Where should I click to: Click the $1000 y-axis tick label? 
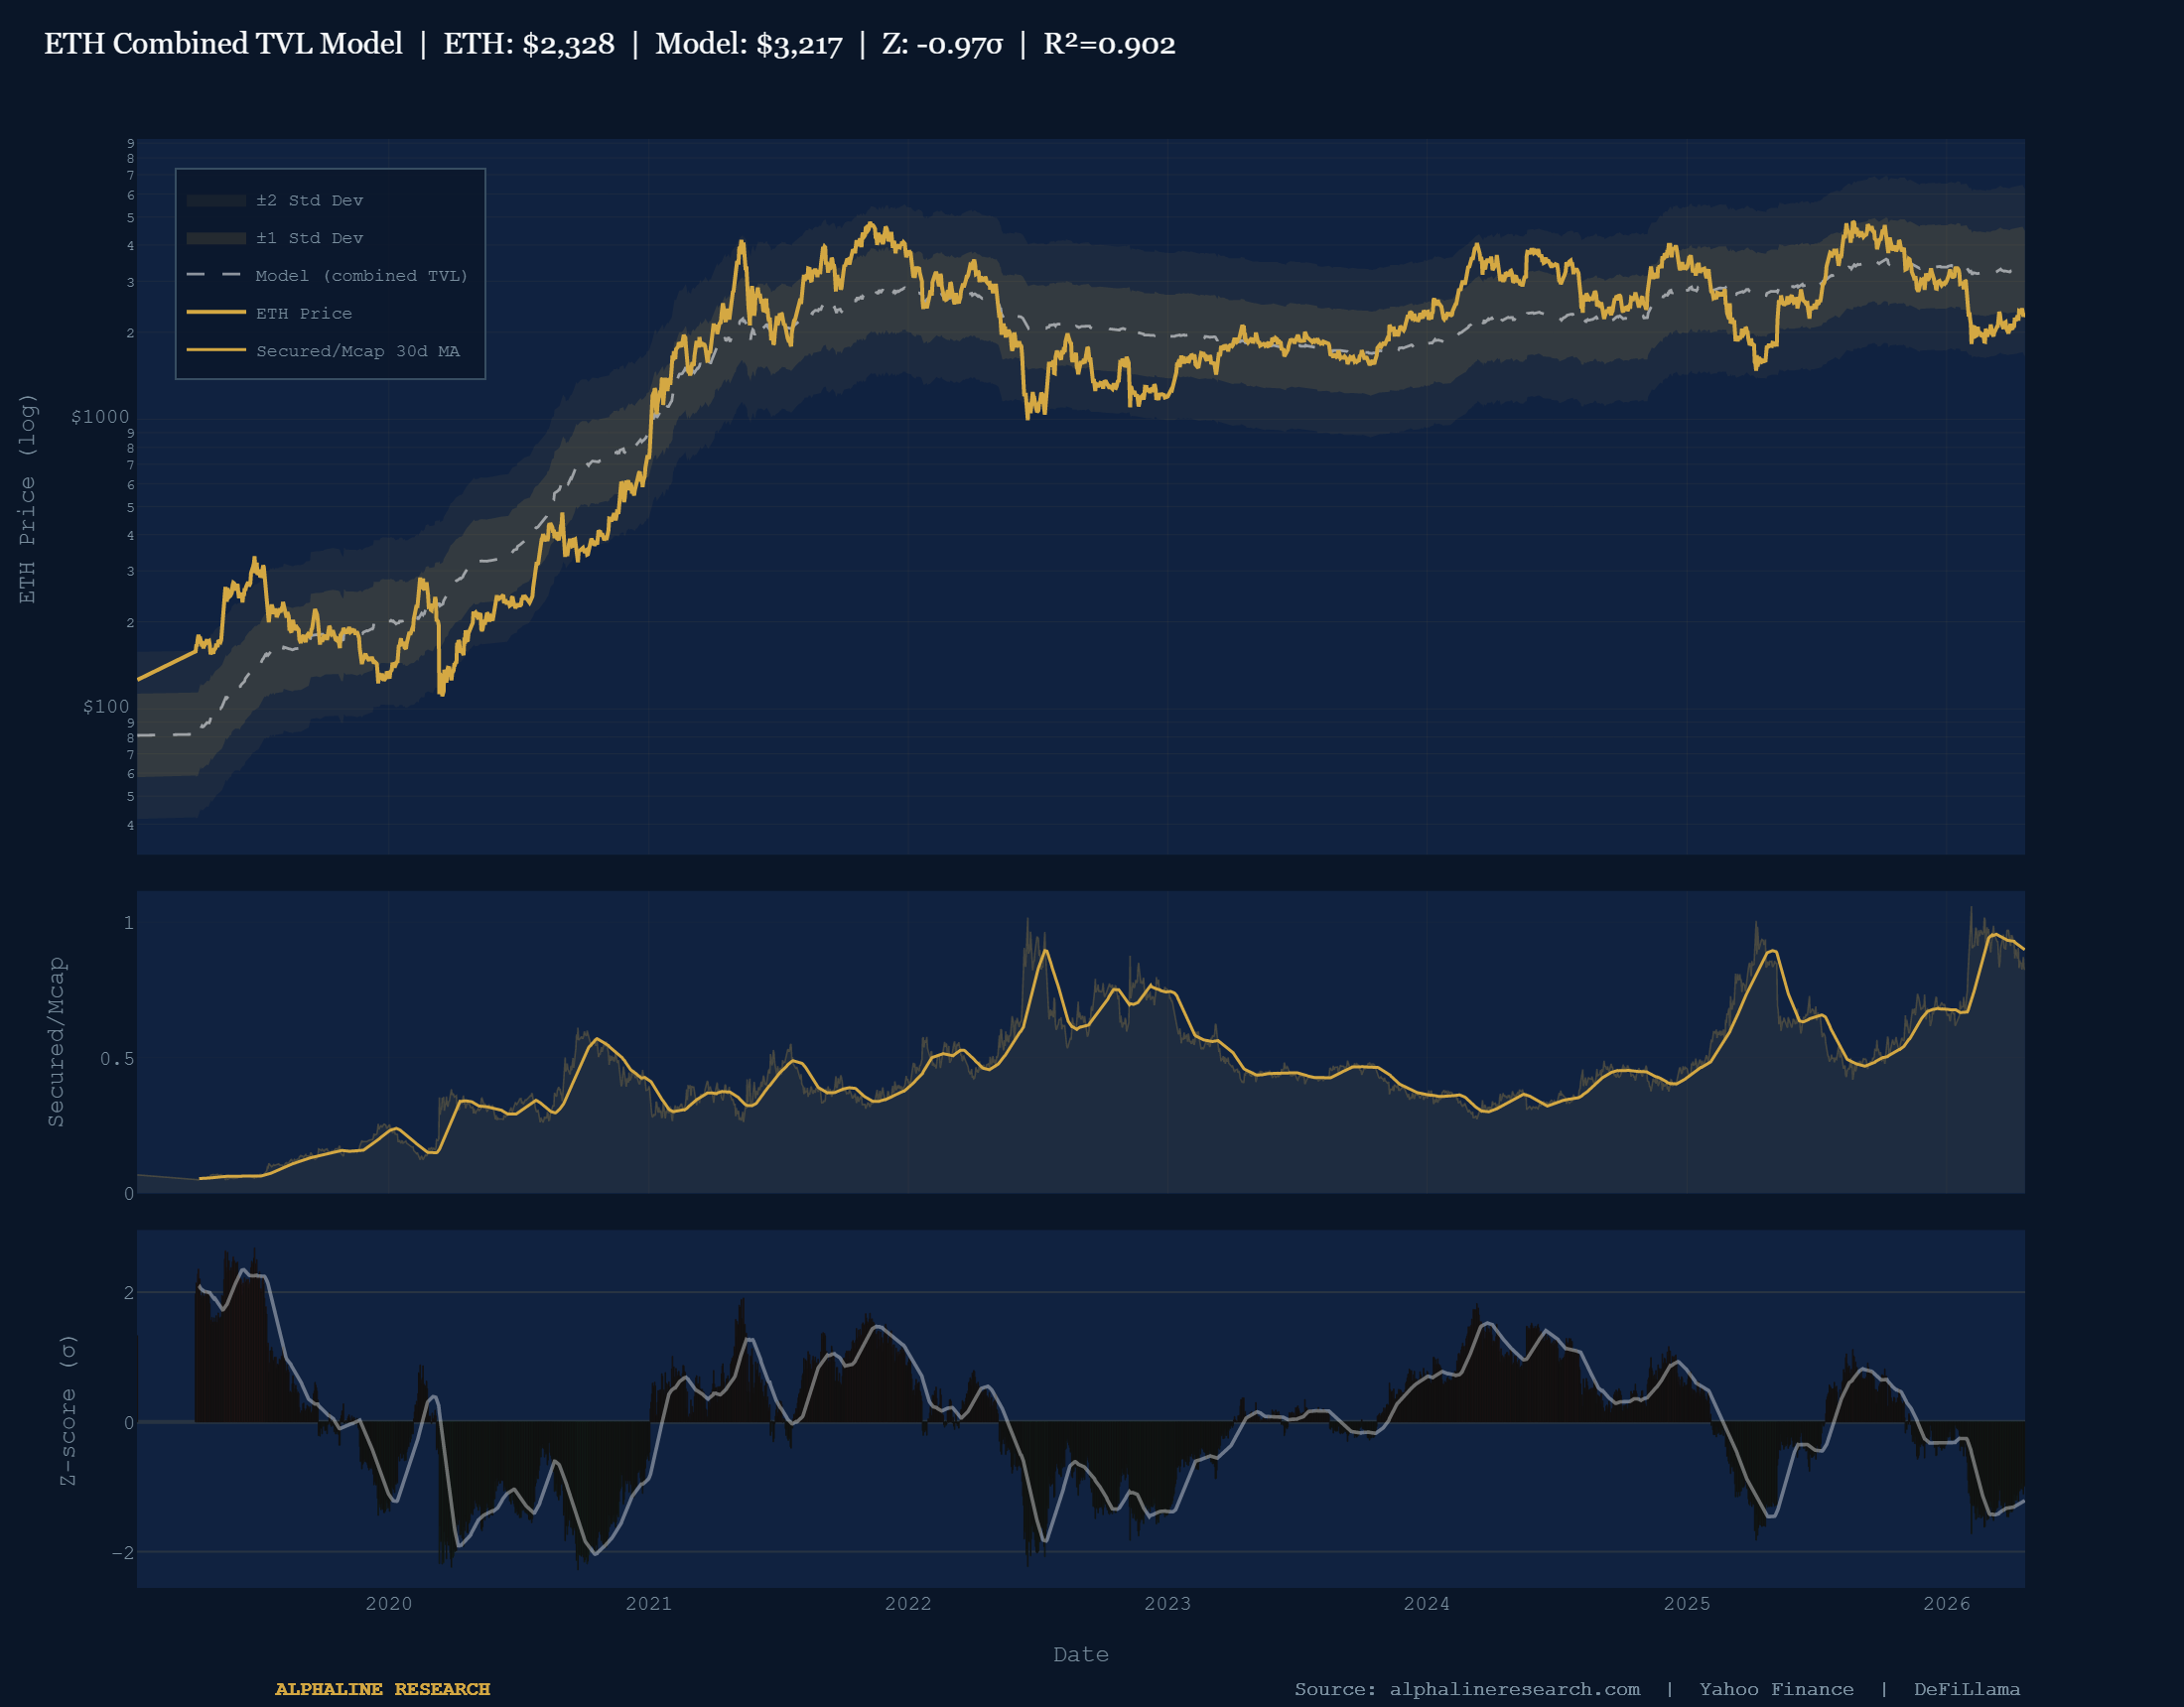(x=100, y=417)
